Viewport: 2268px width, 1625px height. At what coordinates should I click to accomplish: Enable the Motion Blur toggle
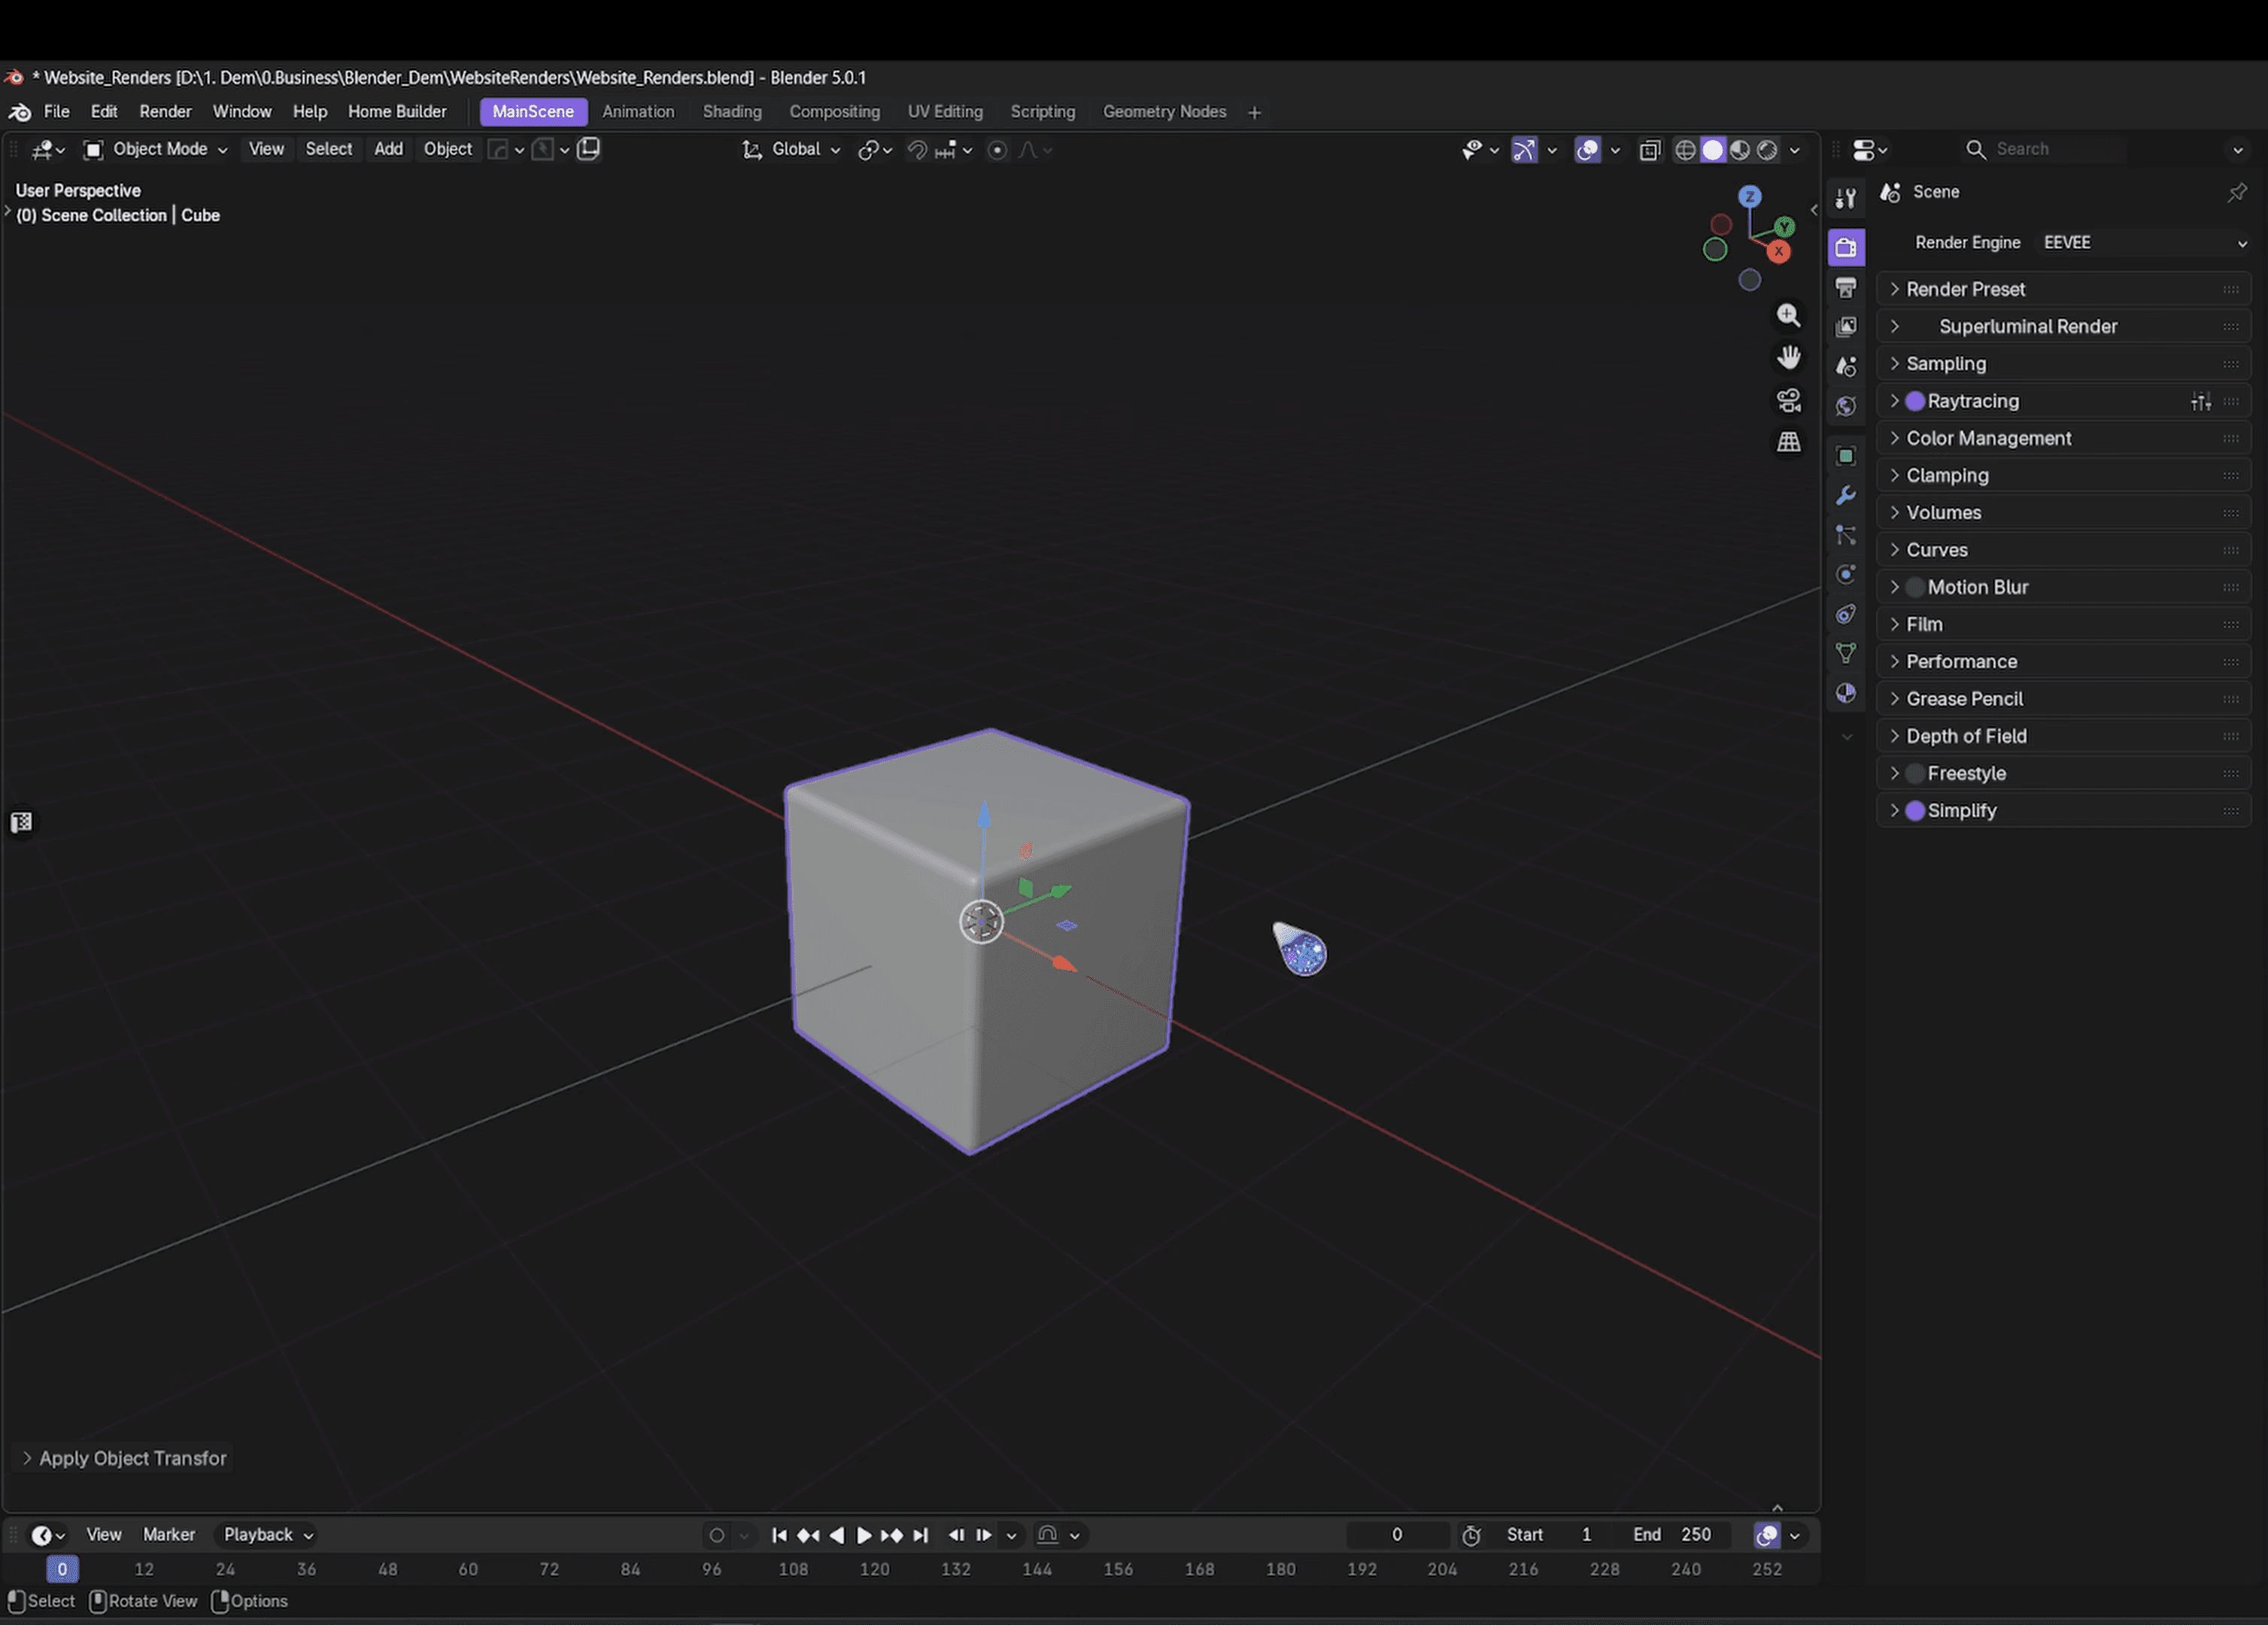point(1915,587)
